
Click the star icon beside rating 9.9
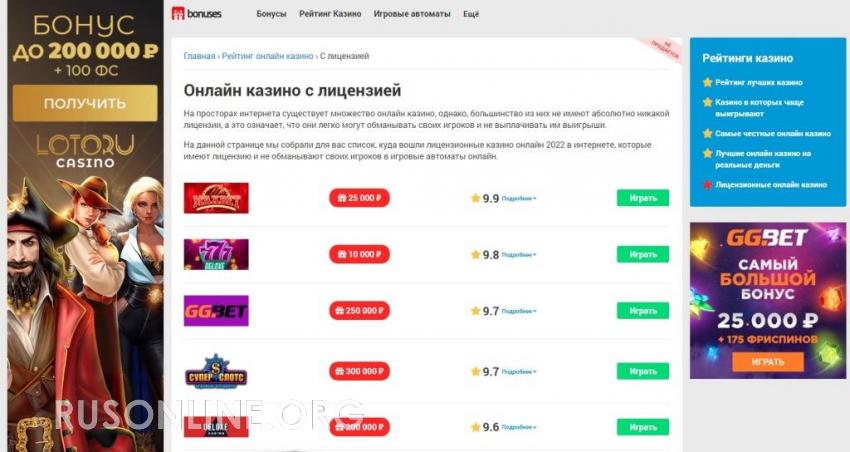tap(475, 198)
